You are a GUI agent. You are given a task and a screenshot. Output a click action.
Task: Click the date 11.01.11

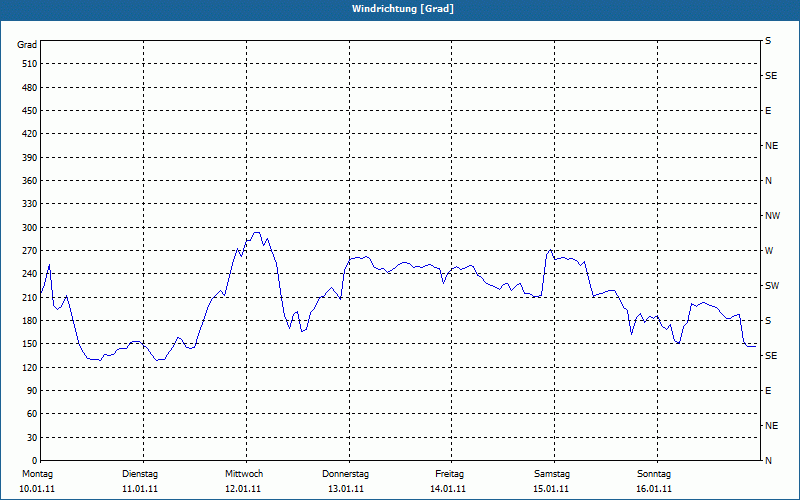(140, 489)
